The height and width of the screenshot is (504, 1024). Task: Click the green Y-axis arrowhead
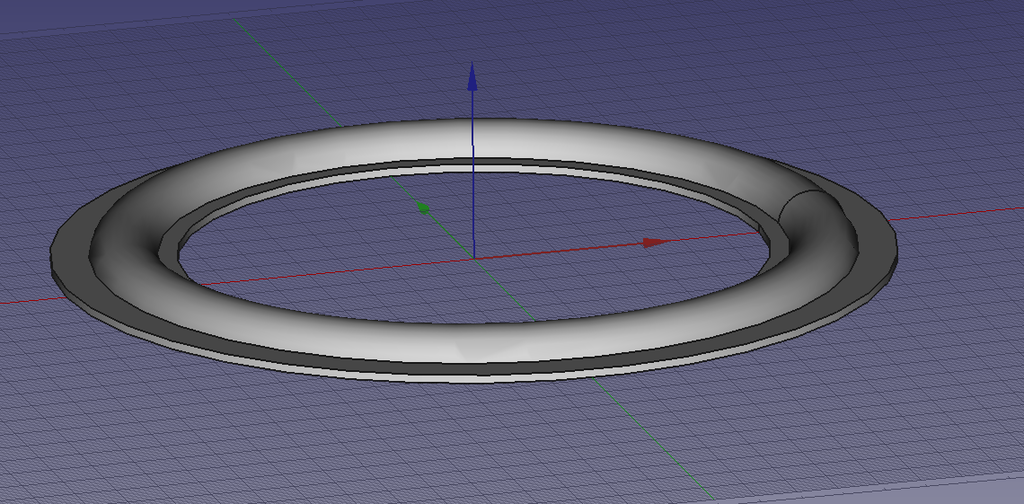point(423,208)
